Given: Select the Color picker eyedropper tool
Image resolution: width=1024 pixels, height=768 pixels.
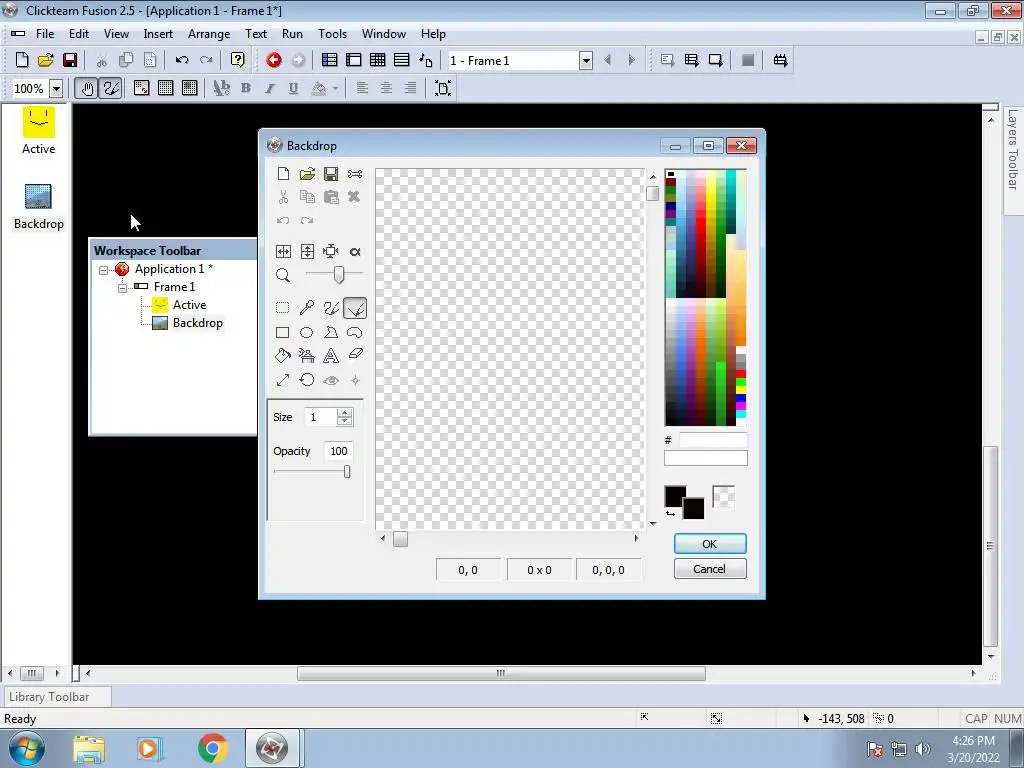Looking at the screenshot, I should [x=307, y=308].
